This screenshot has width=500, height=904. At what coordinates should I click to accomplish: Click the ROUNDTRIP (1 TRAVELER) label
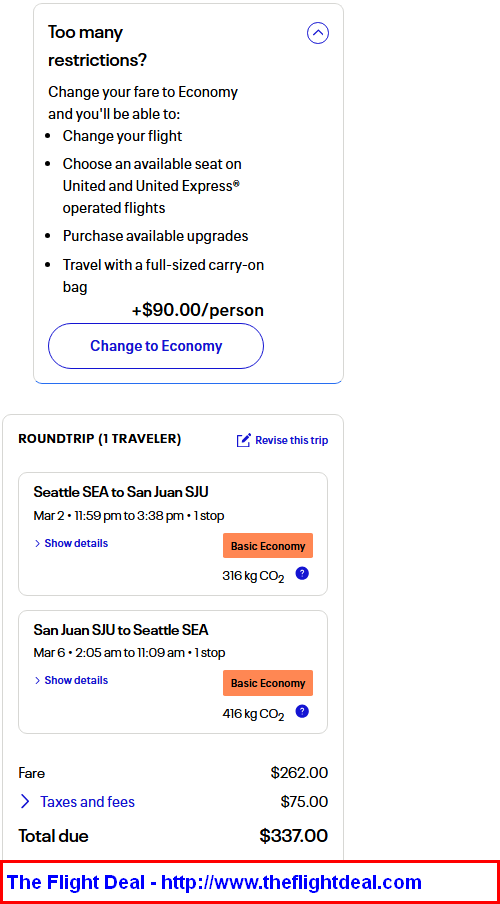coord(100,439)
